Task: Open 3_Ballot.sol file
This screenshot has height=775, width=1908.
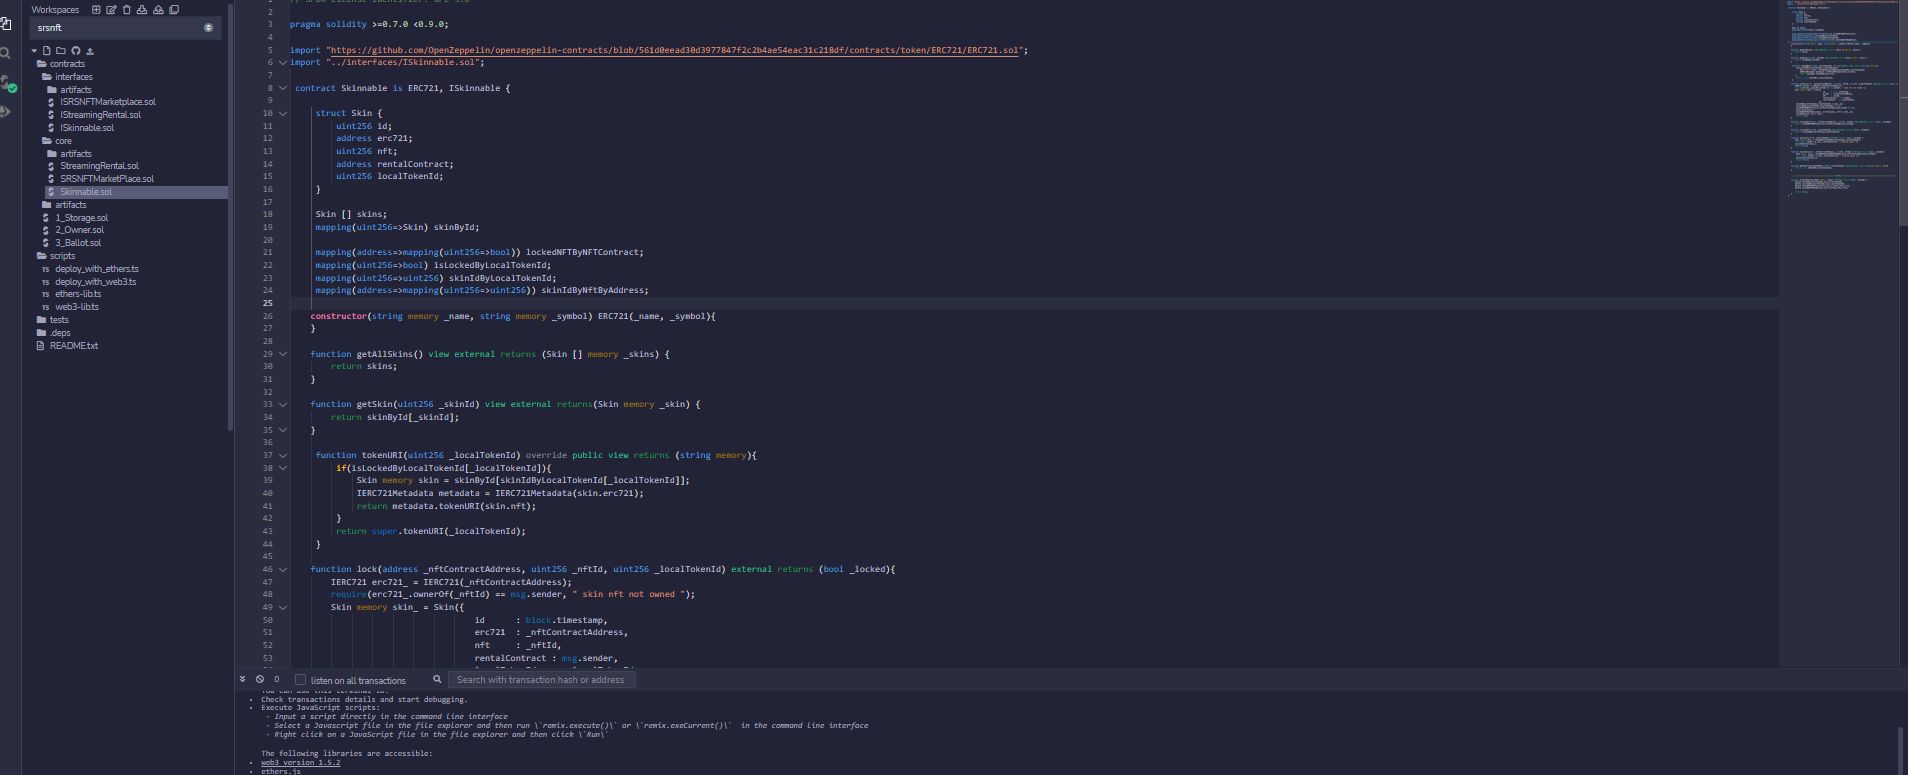Action: (x=78, y=243)
